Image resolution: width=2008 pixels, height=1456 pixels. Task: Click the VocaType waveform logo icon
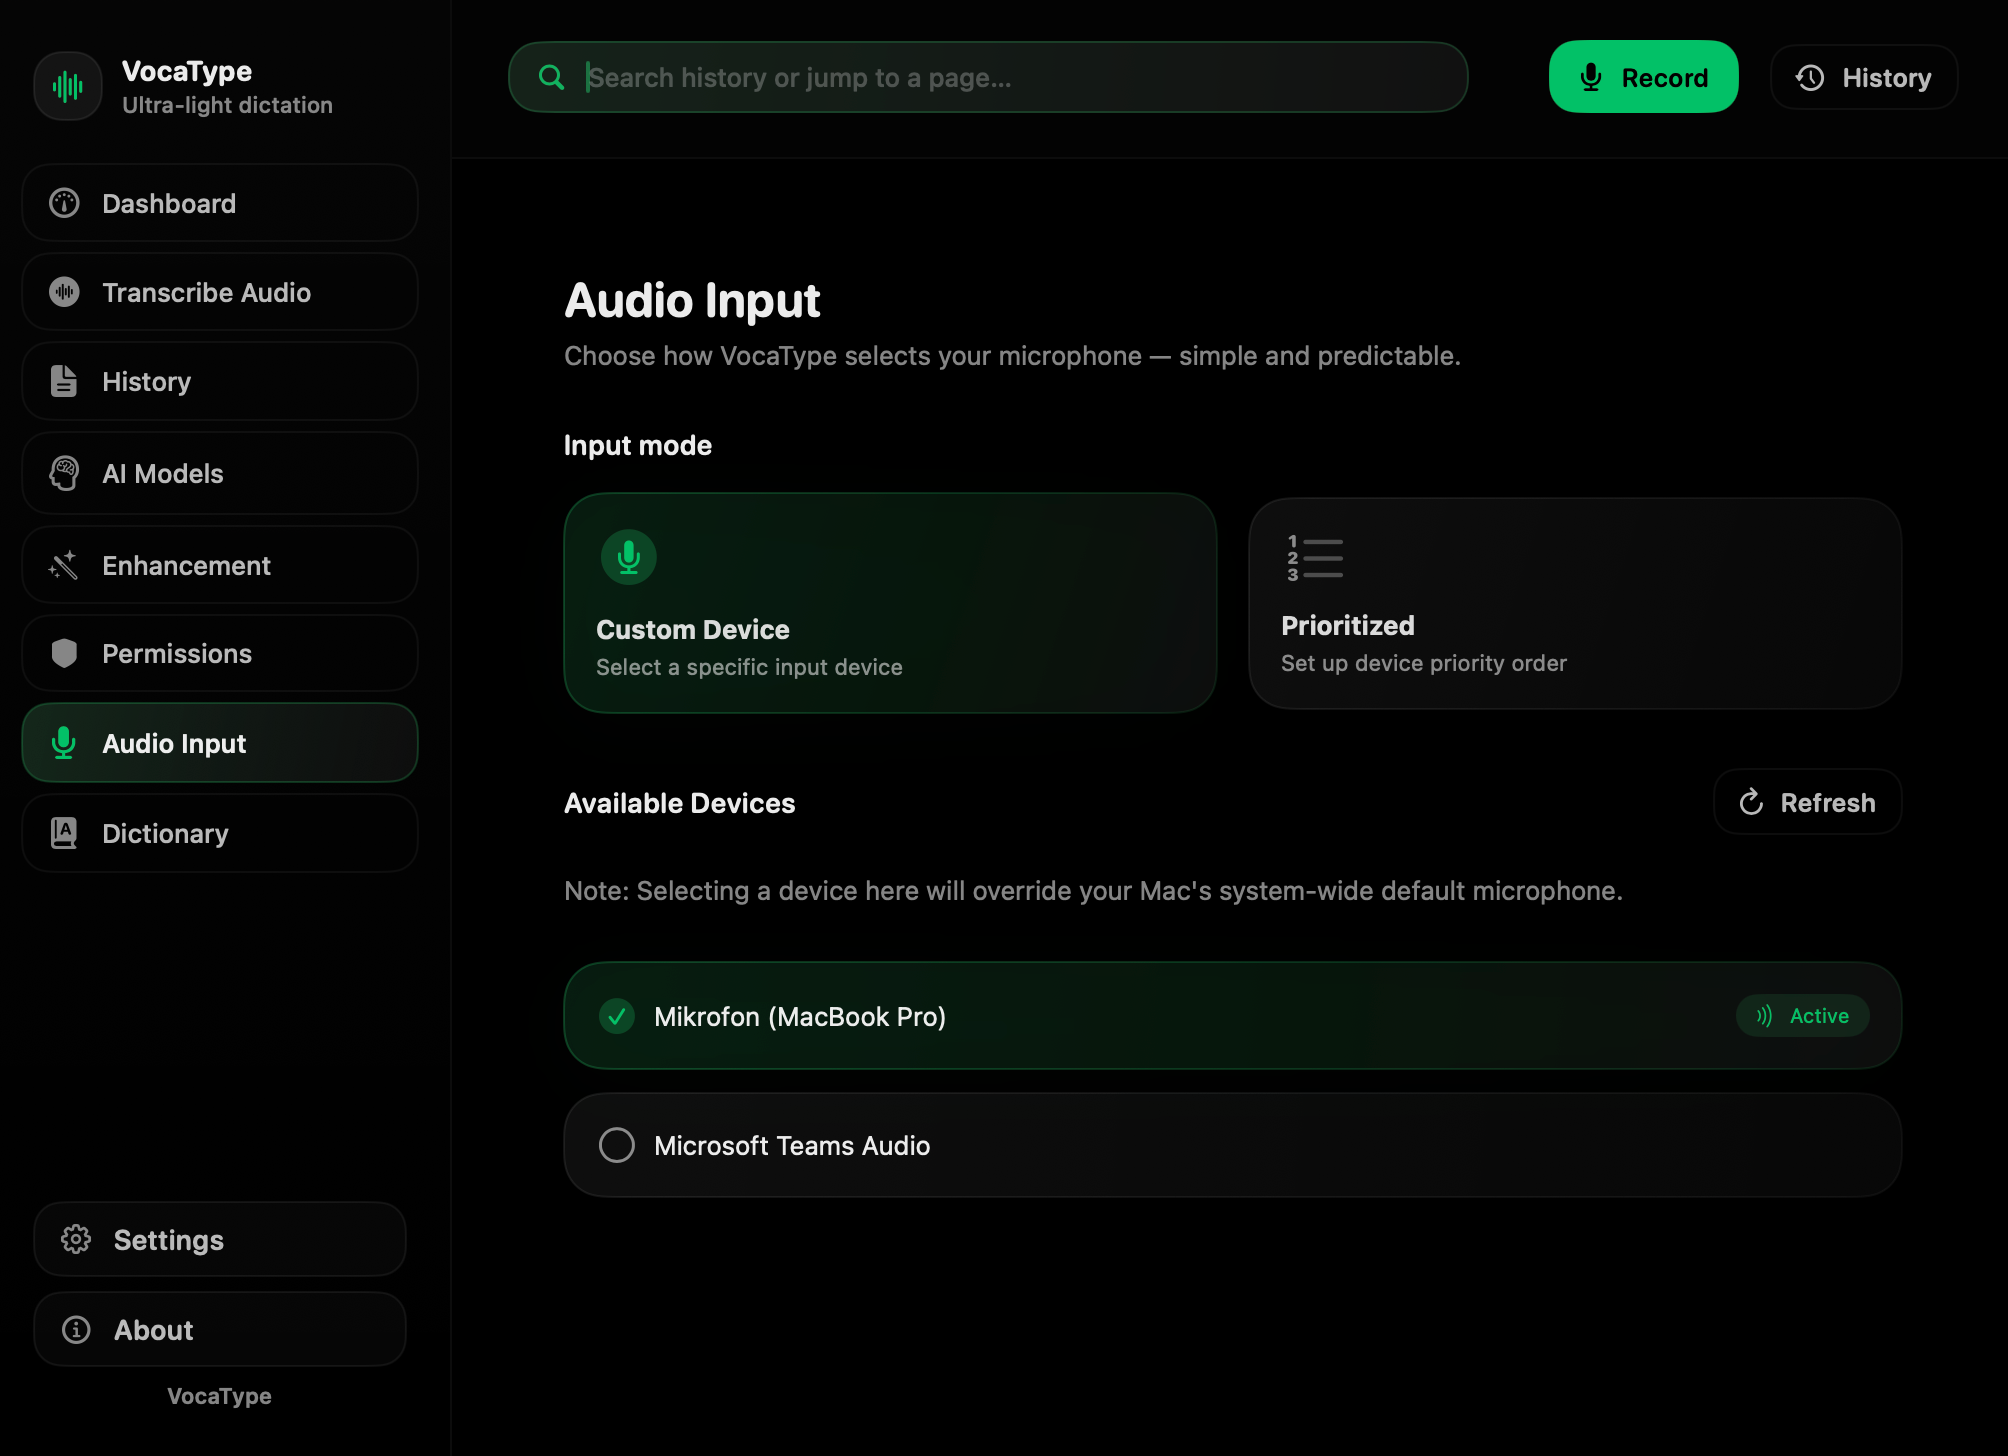[67, 87]
